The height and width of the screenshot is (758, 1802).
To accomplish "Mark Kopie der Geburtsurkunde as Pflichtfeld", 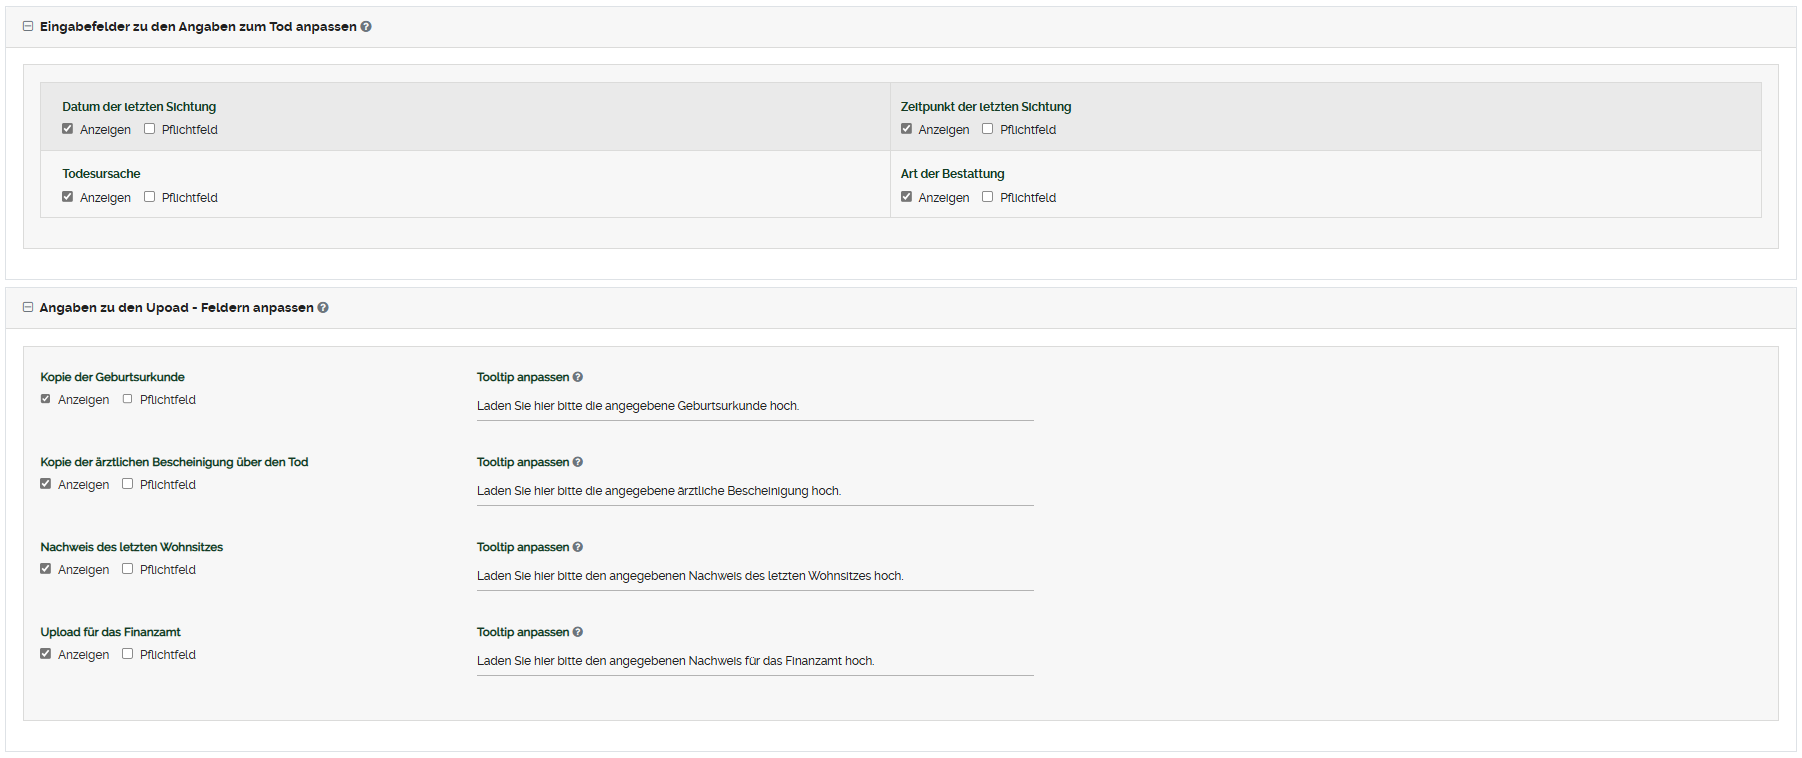I will (x=128, y=399).
